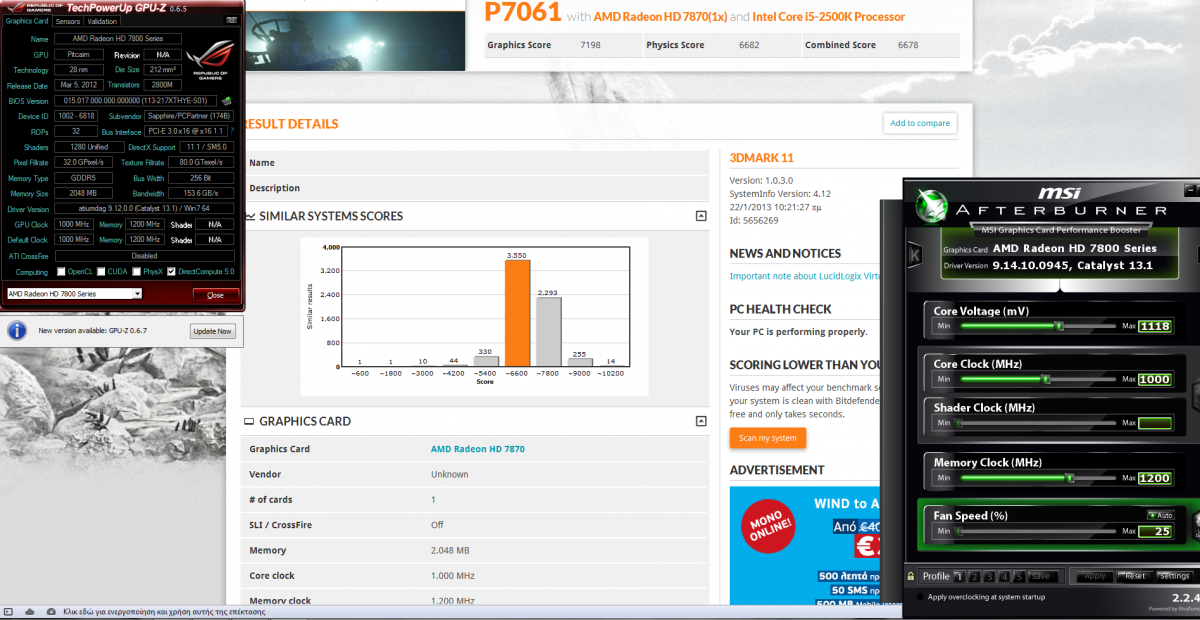
Task: Click the Combined Score value 6678
Action: pos(908,45)
